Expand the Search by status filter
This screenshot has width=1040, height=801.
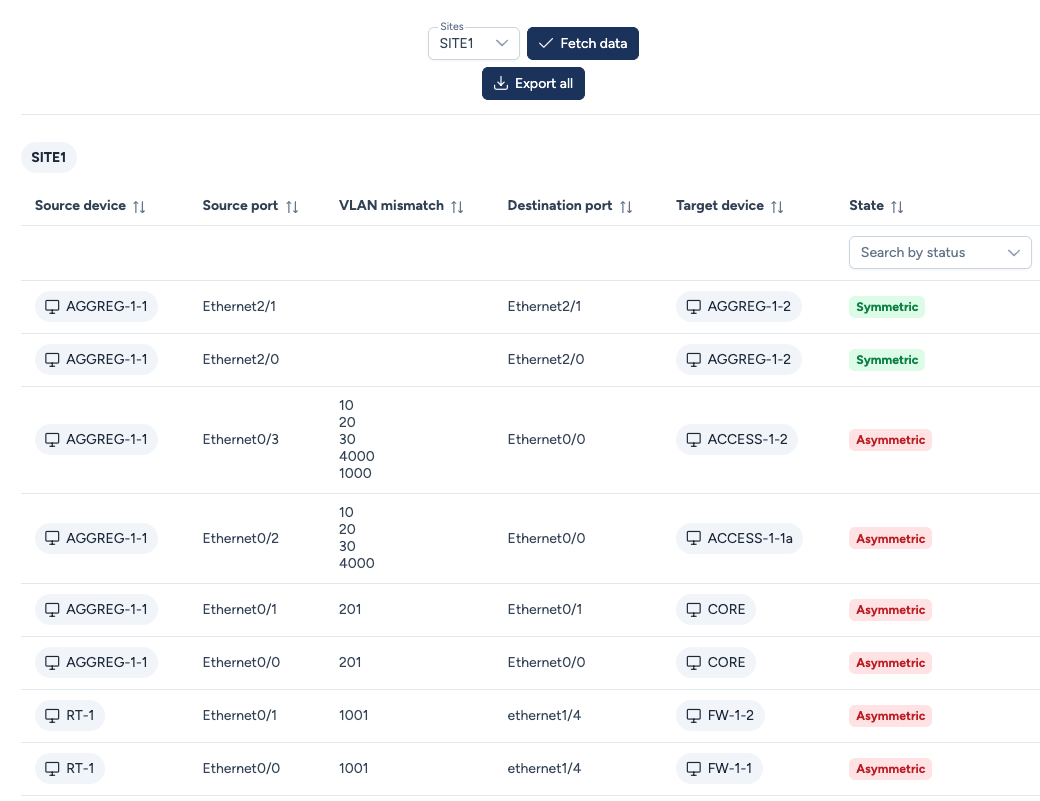[x=939, y=253]
